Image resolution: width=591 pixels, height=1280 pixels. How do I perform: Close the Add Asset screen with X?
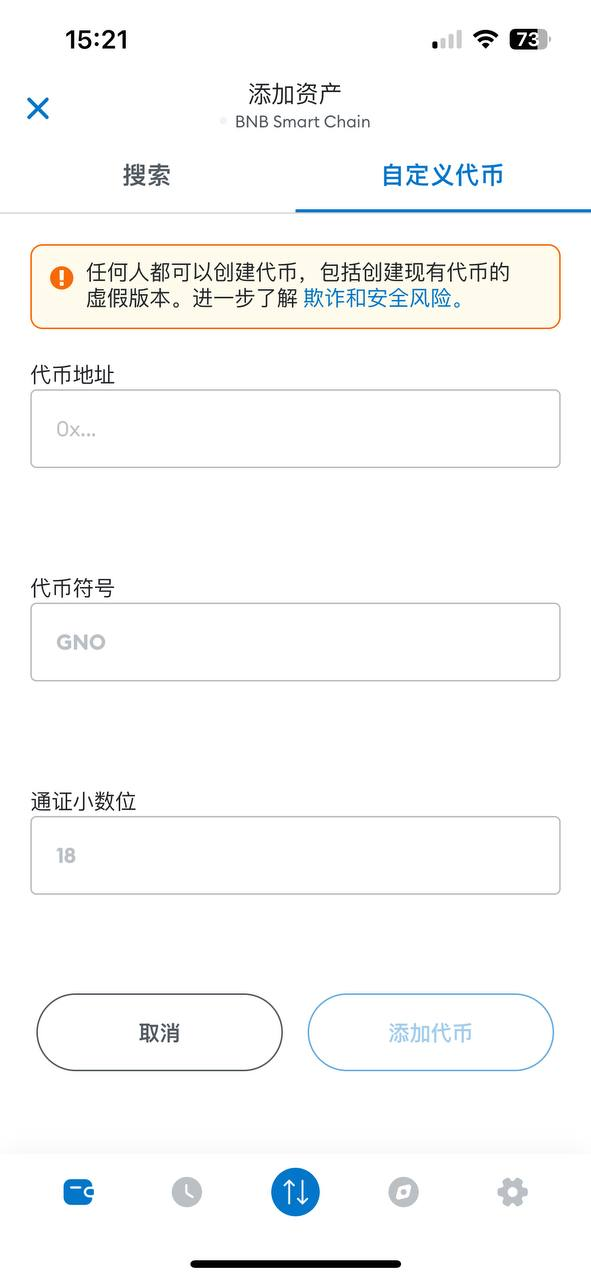(38, 108)
